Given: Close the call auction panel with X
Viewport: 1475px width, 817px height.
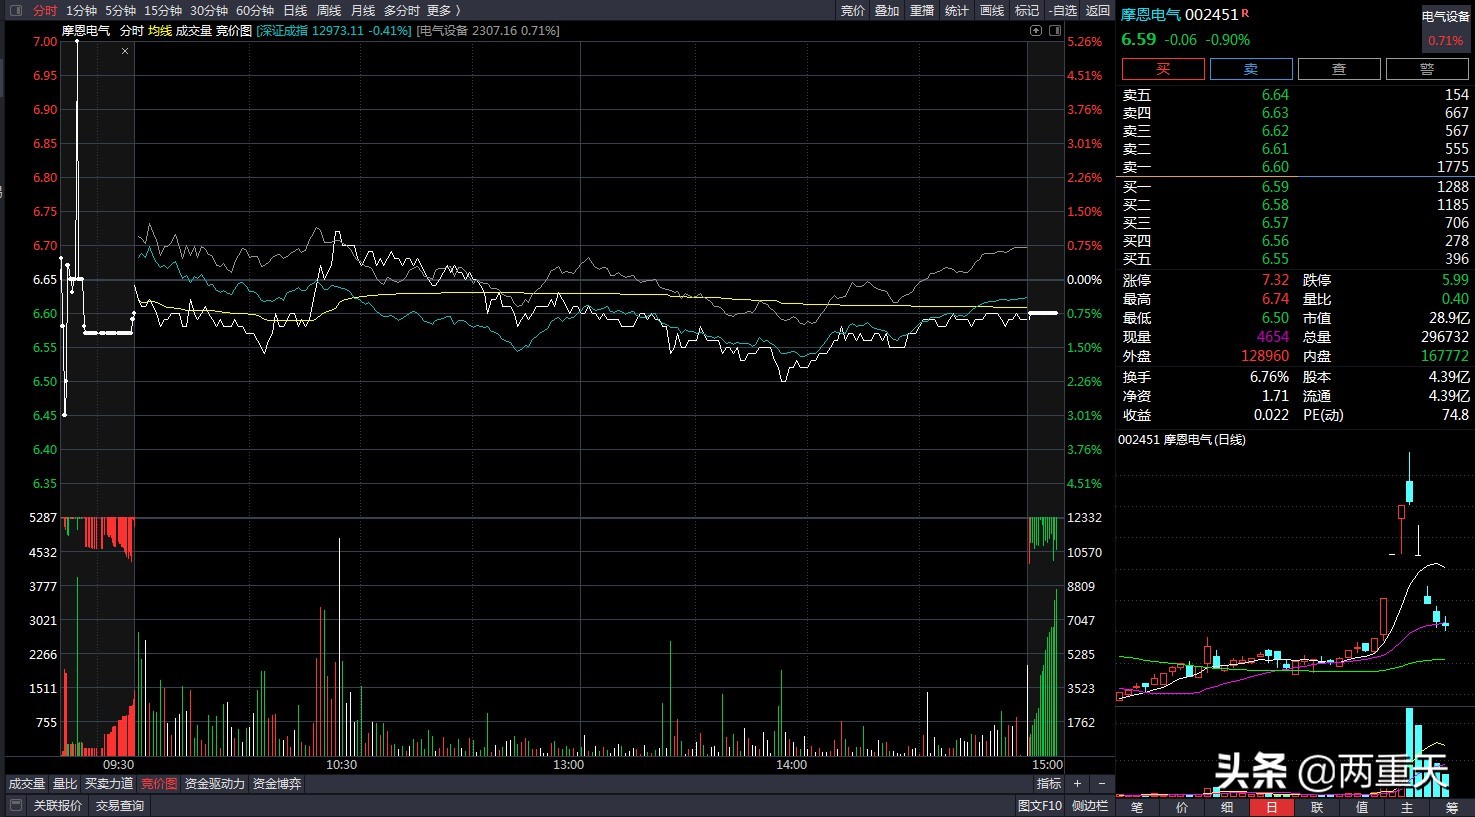Looking at the screenshot, I should [125, 51].
